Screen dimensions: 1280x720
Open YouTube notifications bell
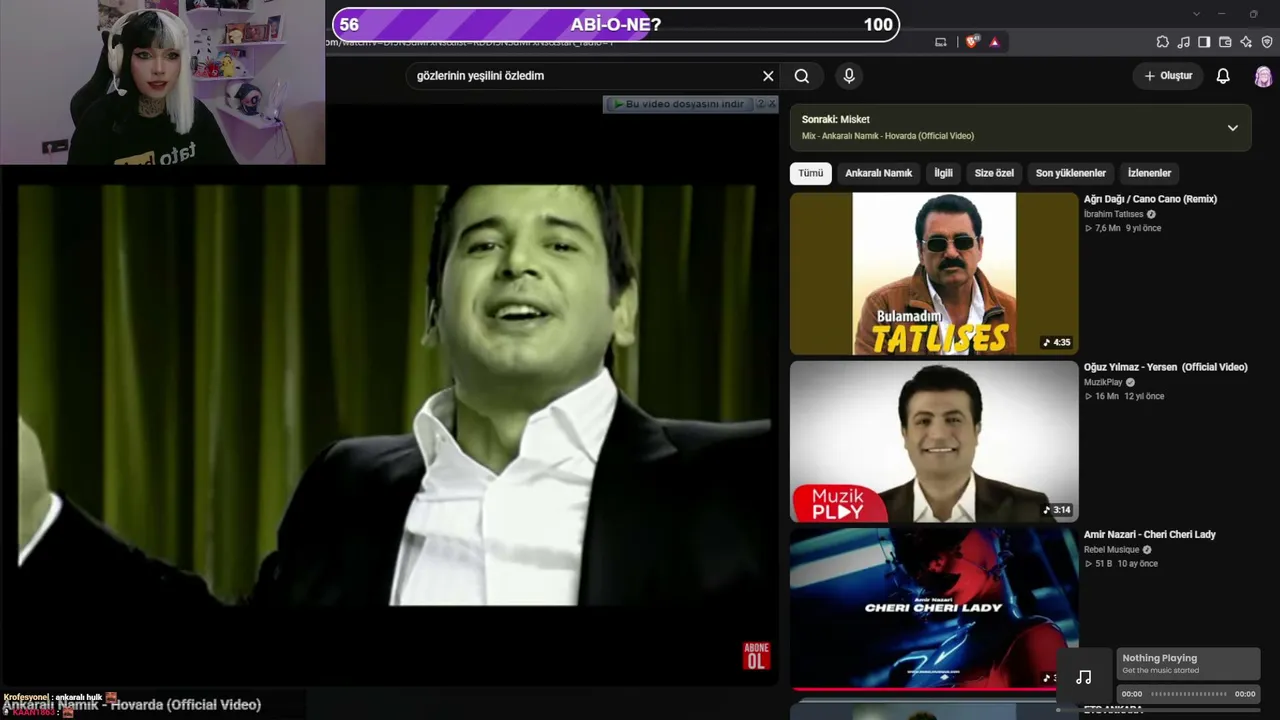click(x=1223, y=76)
